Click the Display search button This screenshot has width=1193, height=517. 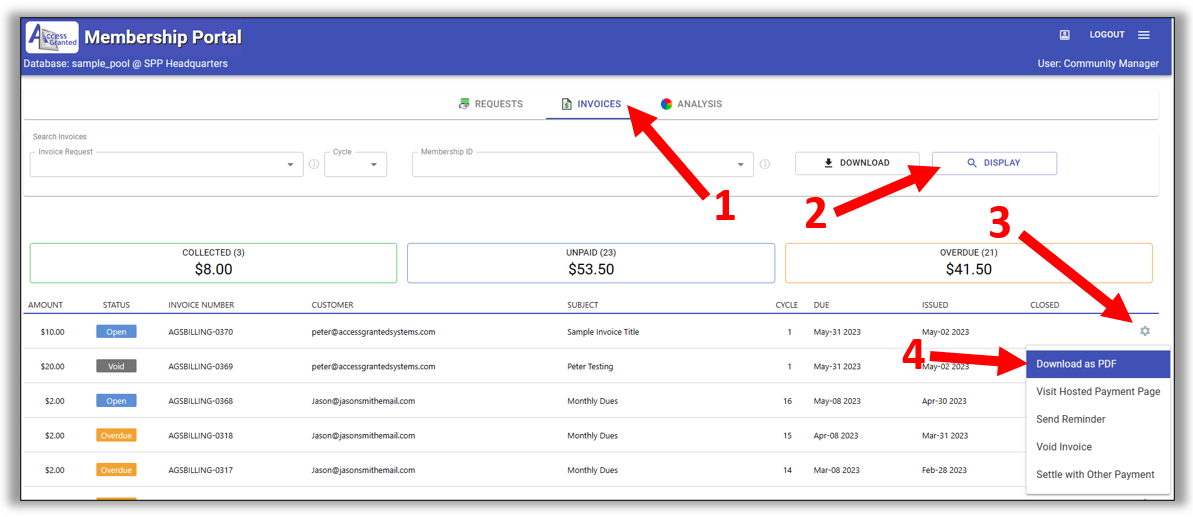pyautogui.click(x=993, y=163)
